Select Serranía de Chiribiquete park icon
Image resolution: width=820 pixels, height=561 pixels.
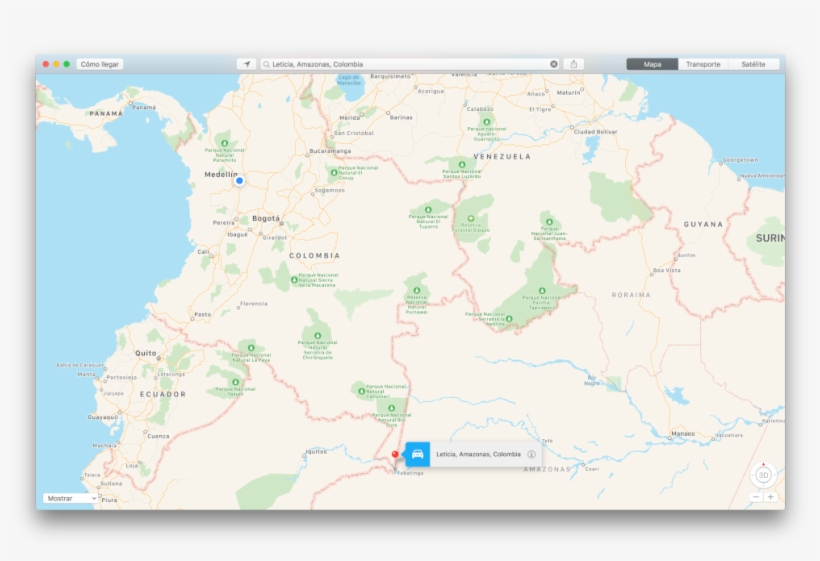[x=317, y=336]
